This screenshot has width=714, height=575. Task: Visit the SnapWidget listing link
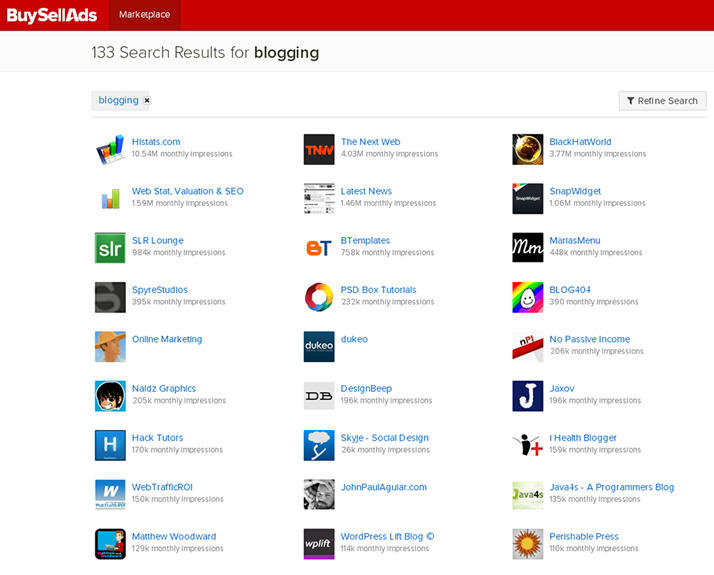tap(575, 191)
